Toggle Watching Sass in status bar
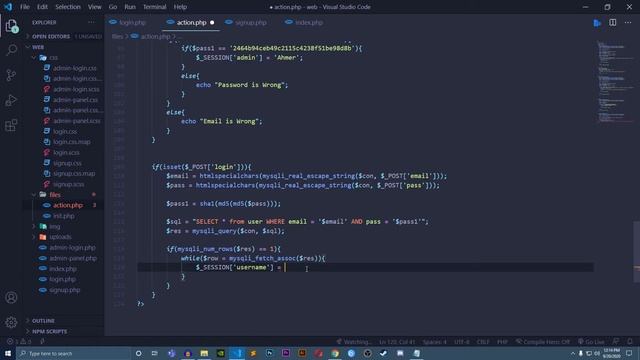640x360 pixels. [354, 341]
